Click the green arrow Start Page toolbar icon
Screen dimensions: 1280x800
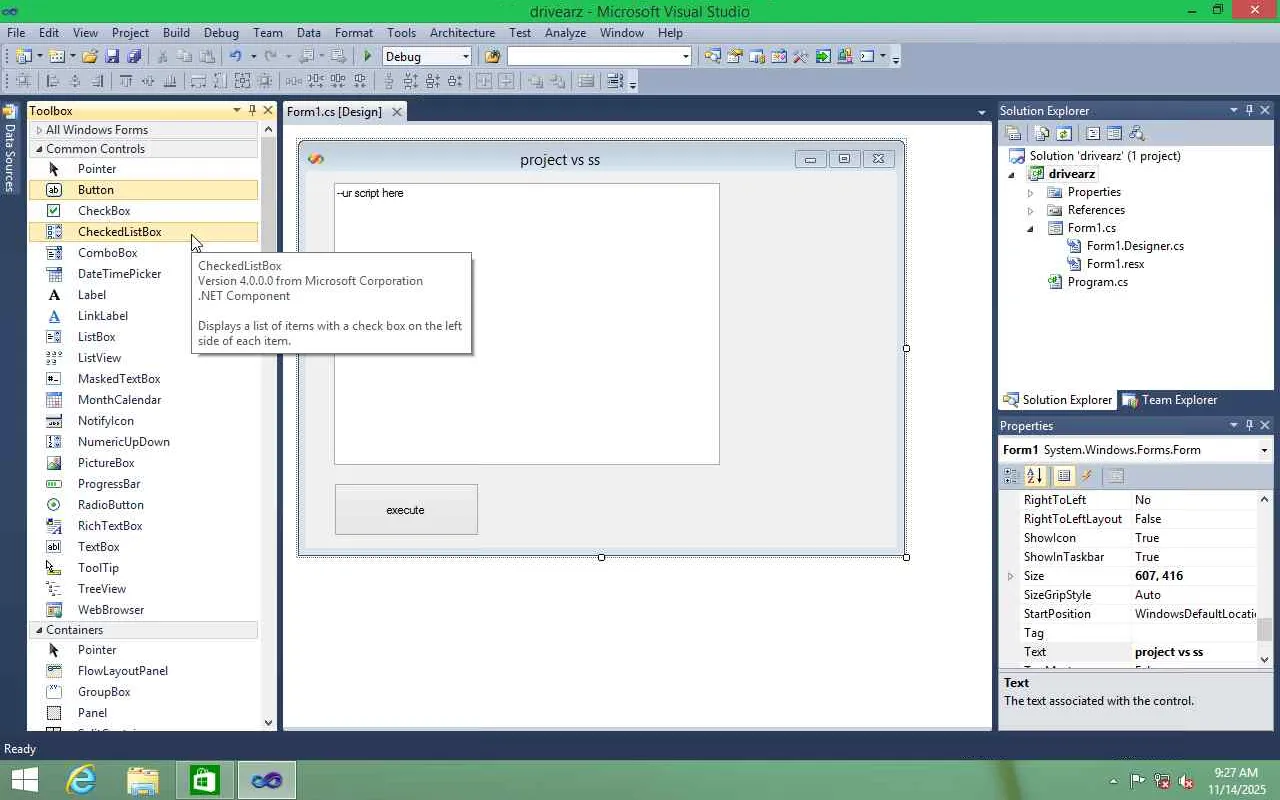[823, 57]
